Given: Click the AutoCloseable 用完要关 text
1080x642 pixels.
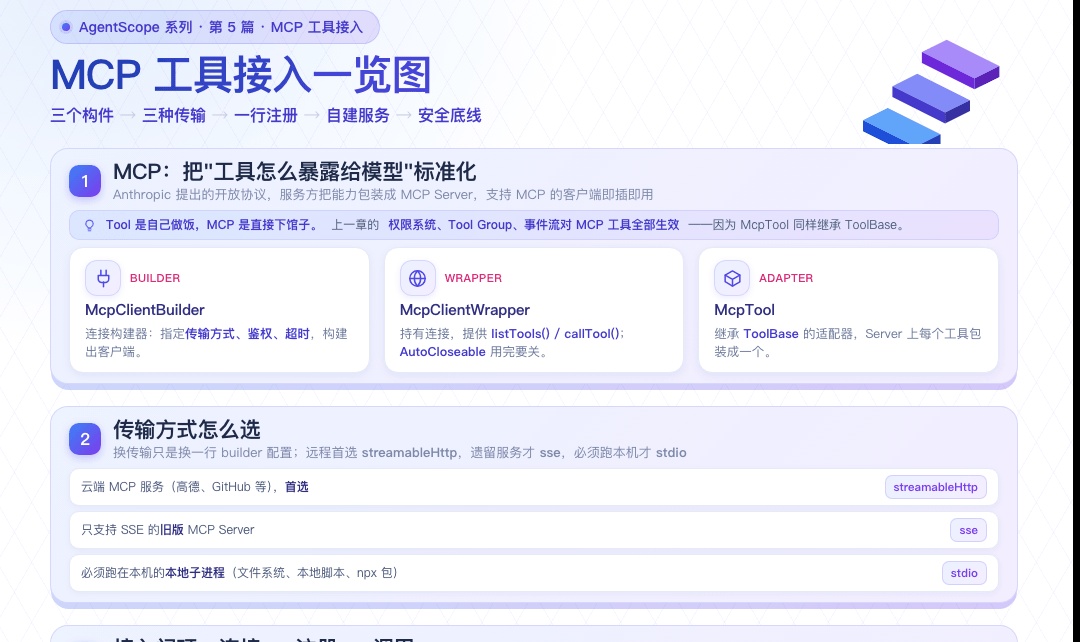Looking at the screenshot, I should click(x=473, y=352).
